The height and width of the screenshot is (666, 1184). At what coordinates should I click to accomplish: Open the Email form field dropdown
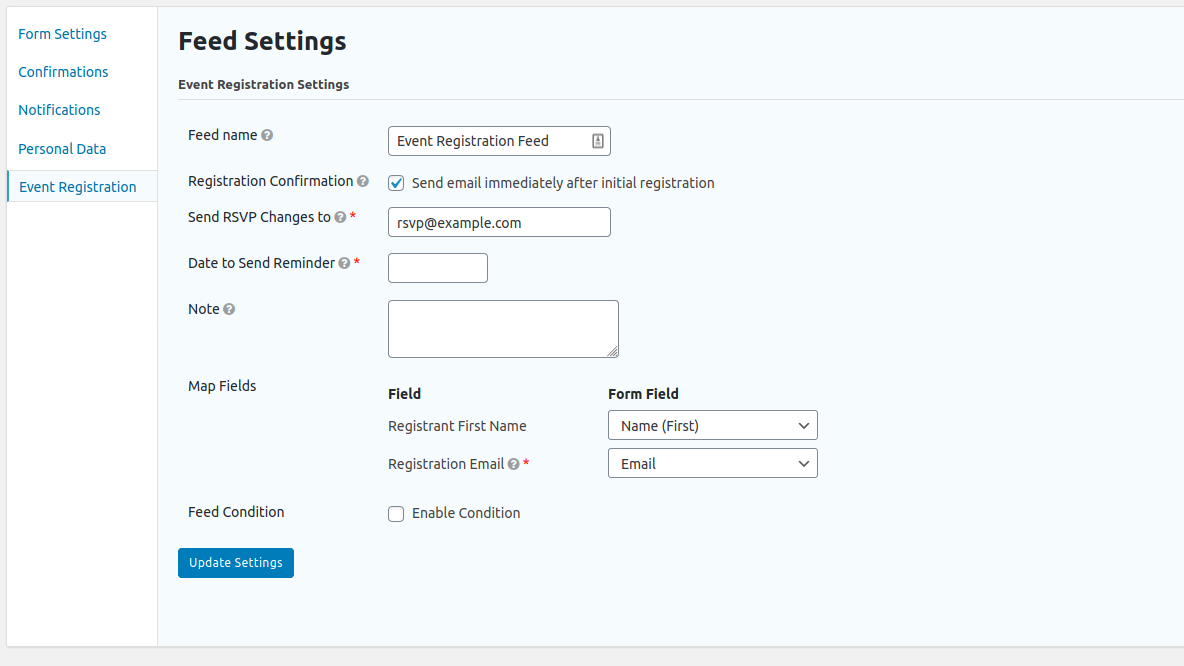712,463
